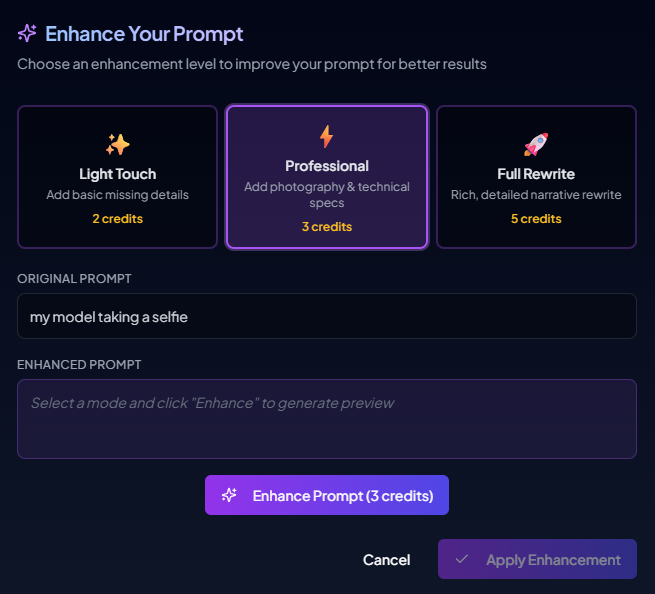Click the sparkle icon beside the dialog heading
The image size is (655, 594).
[27, 34]
